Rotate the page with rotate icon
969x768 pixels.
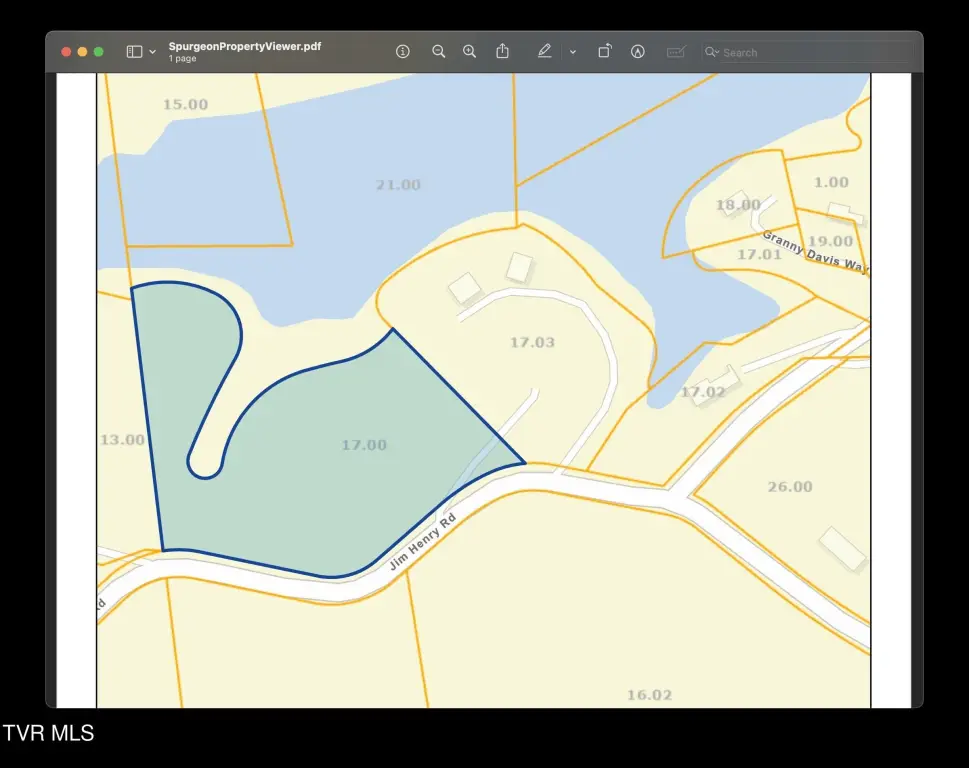click(x=605, y=52)
